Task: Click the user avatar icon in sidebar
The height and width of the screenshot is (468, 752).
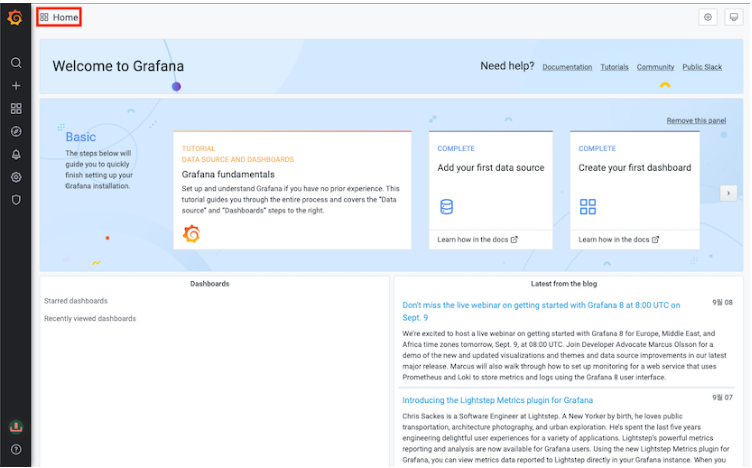Action: click(x=16, y=426)
